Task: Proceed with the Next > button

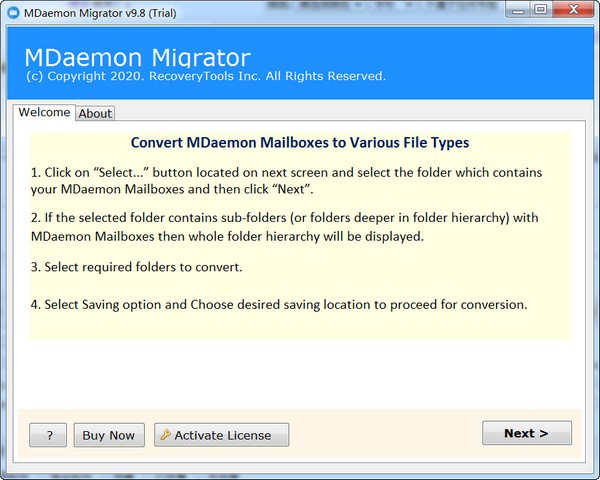Action: tap(527, 433)
